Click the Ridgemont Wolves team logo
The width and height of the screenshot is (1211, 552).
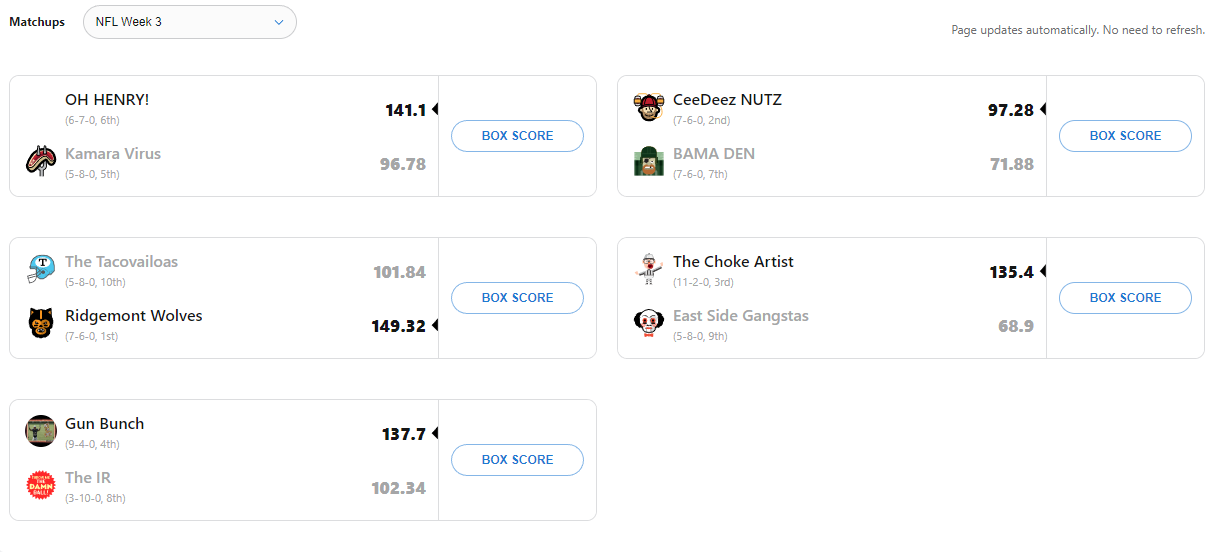click(x=41, y=322)
